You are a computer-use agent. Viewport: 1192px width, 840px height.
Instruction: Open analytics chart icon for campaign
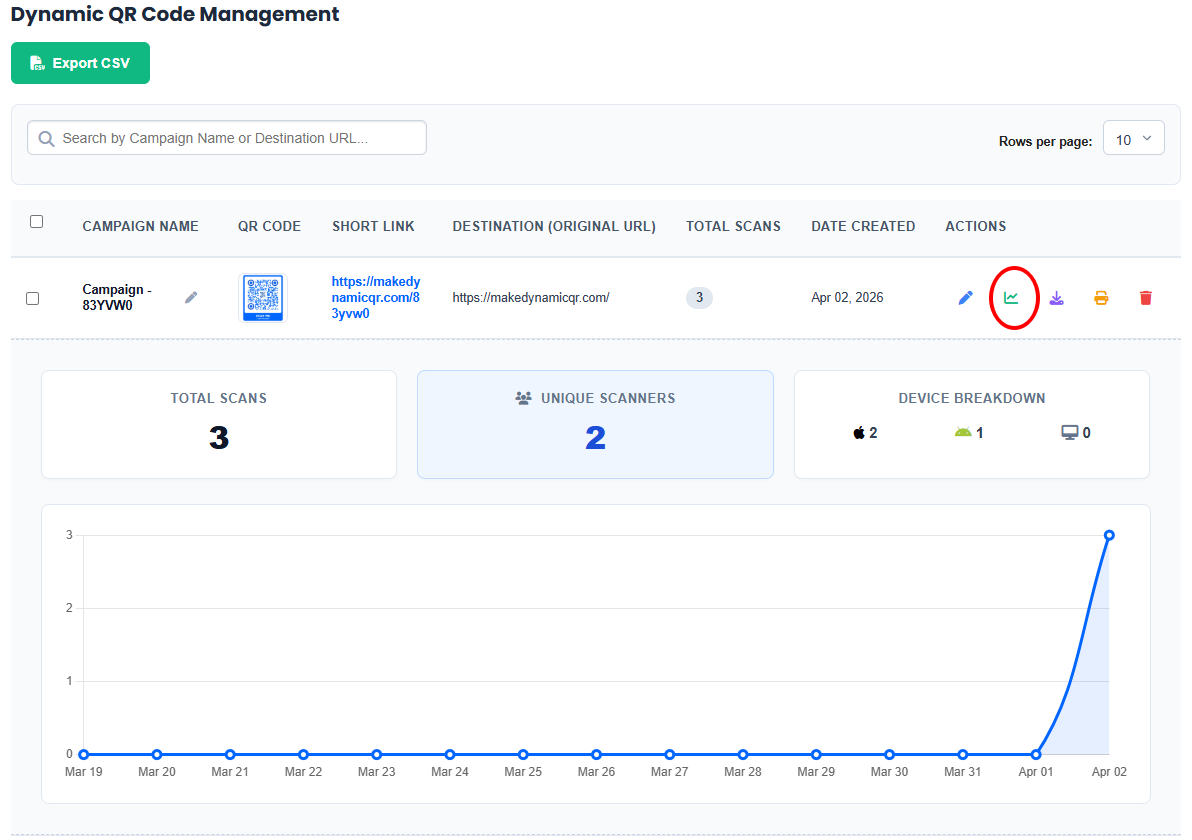1011,298
